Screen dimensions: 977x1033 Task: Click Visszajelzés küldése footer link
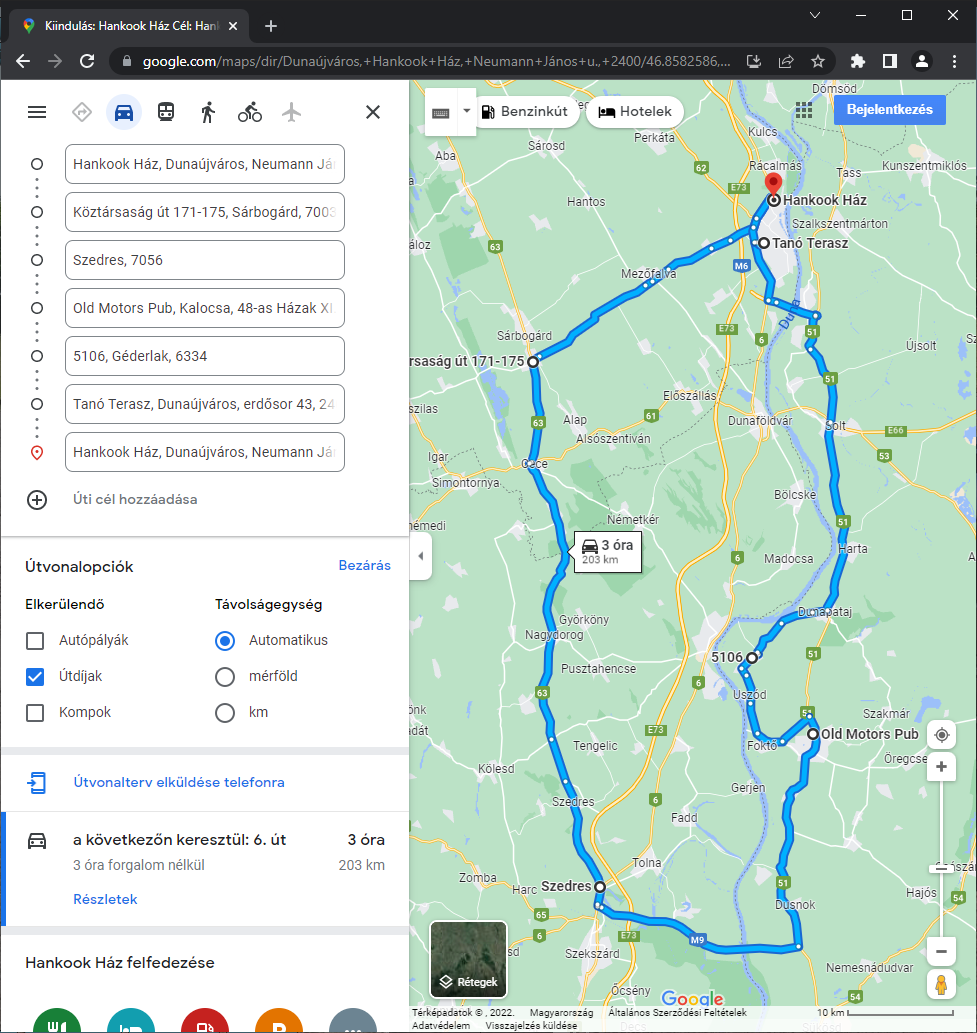(531, 1026)
